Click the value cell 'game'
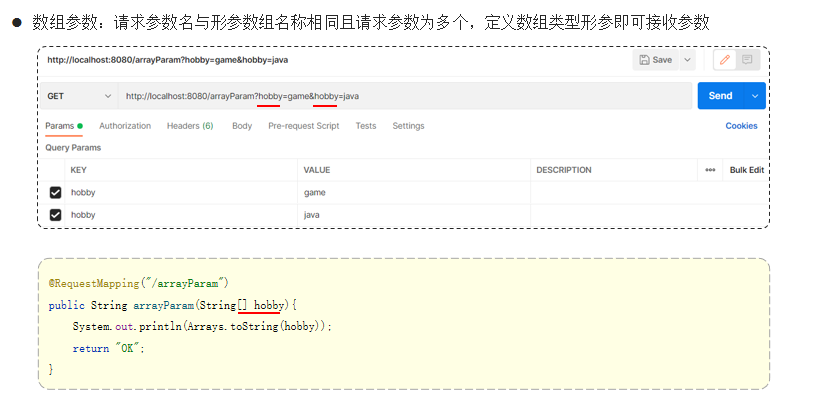 (x=414, y=193)
